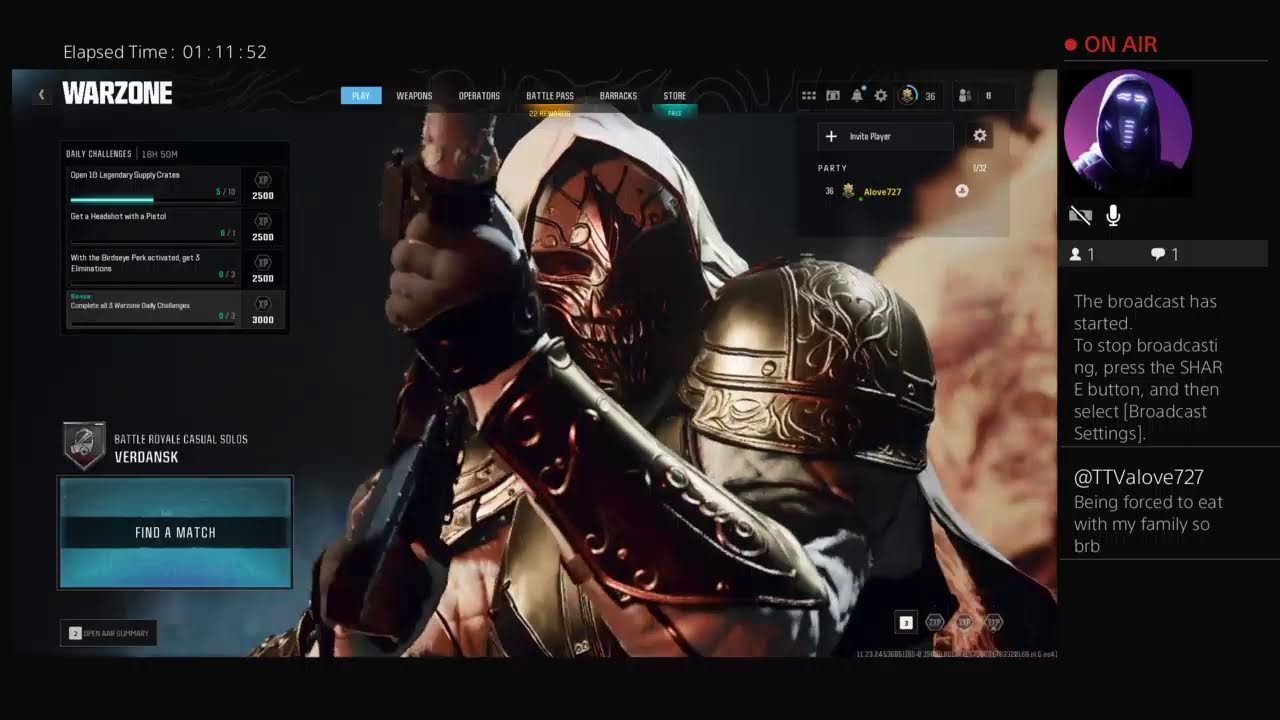Open the STORE tab
Image resolution: width=1280 pixels, height=720 pixels.
[x=675, y=96]
